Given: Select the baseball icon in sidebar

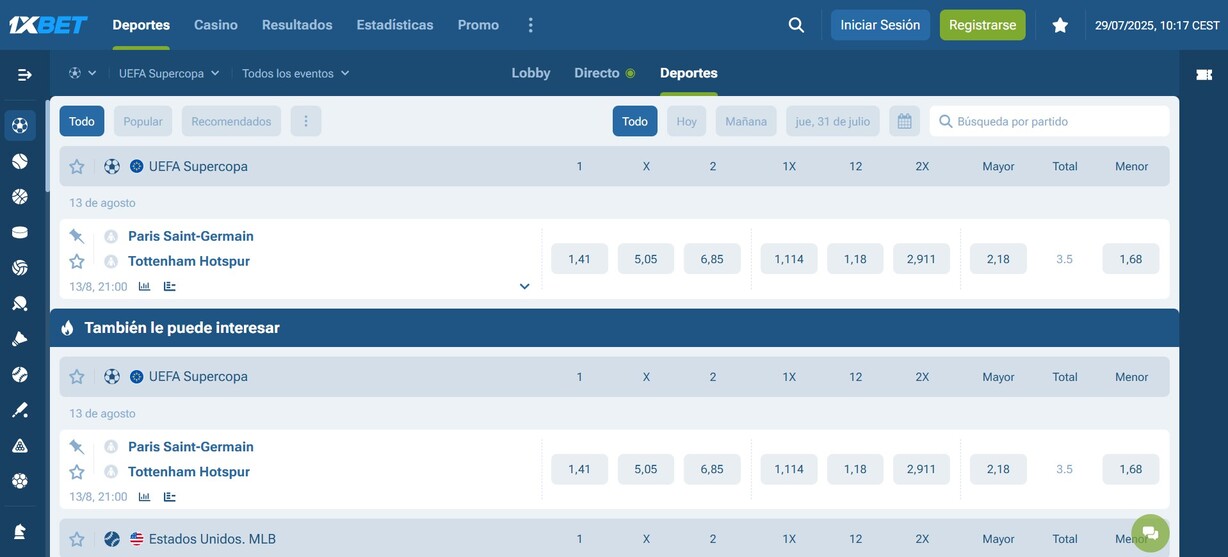Looking at the screenshot, I should (x=20, y=374).
